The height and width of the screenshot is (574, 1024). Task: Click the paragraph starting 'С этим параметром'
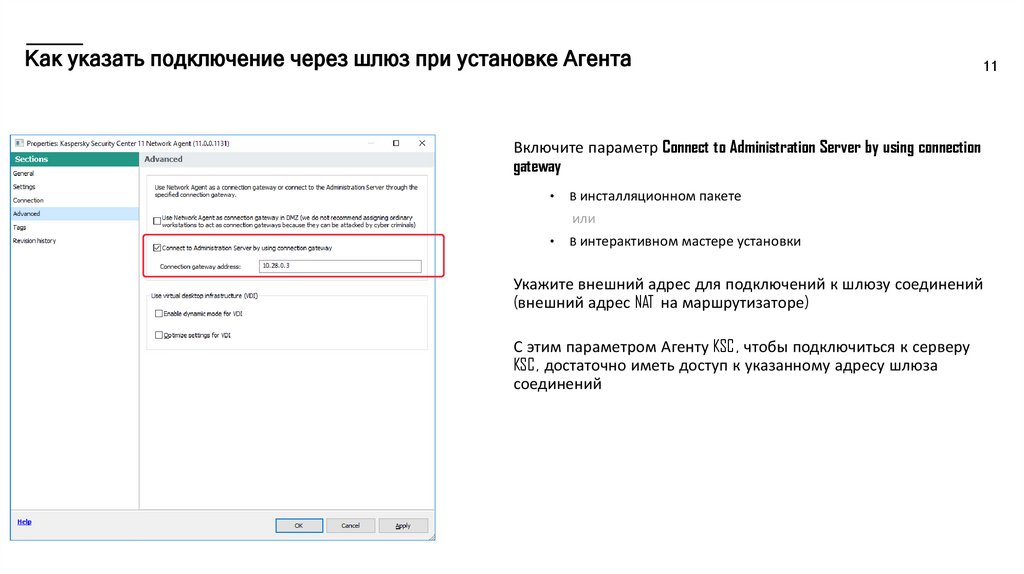pos(741,365)
